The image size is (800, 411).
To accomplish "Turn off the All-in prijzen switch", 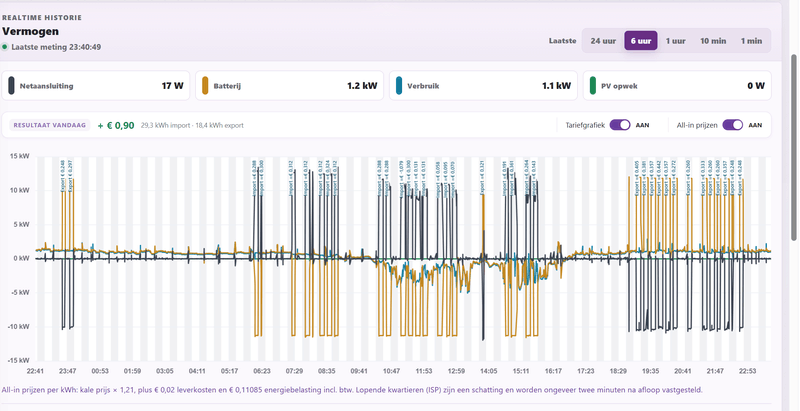I will [x=733, y=125].
